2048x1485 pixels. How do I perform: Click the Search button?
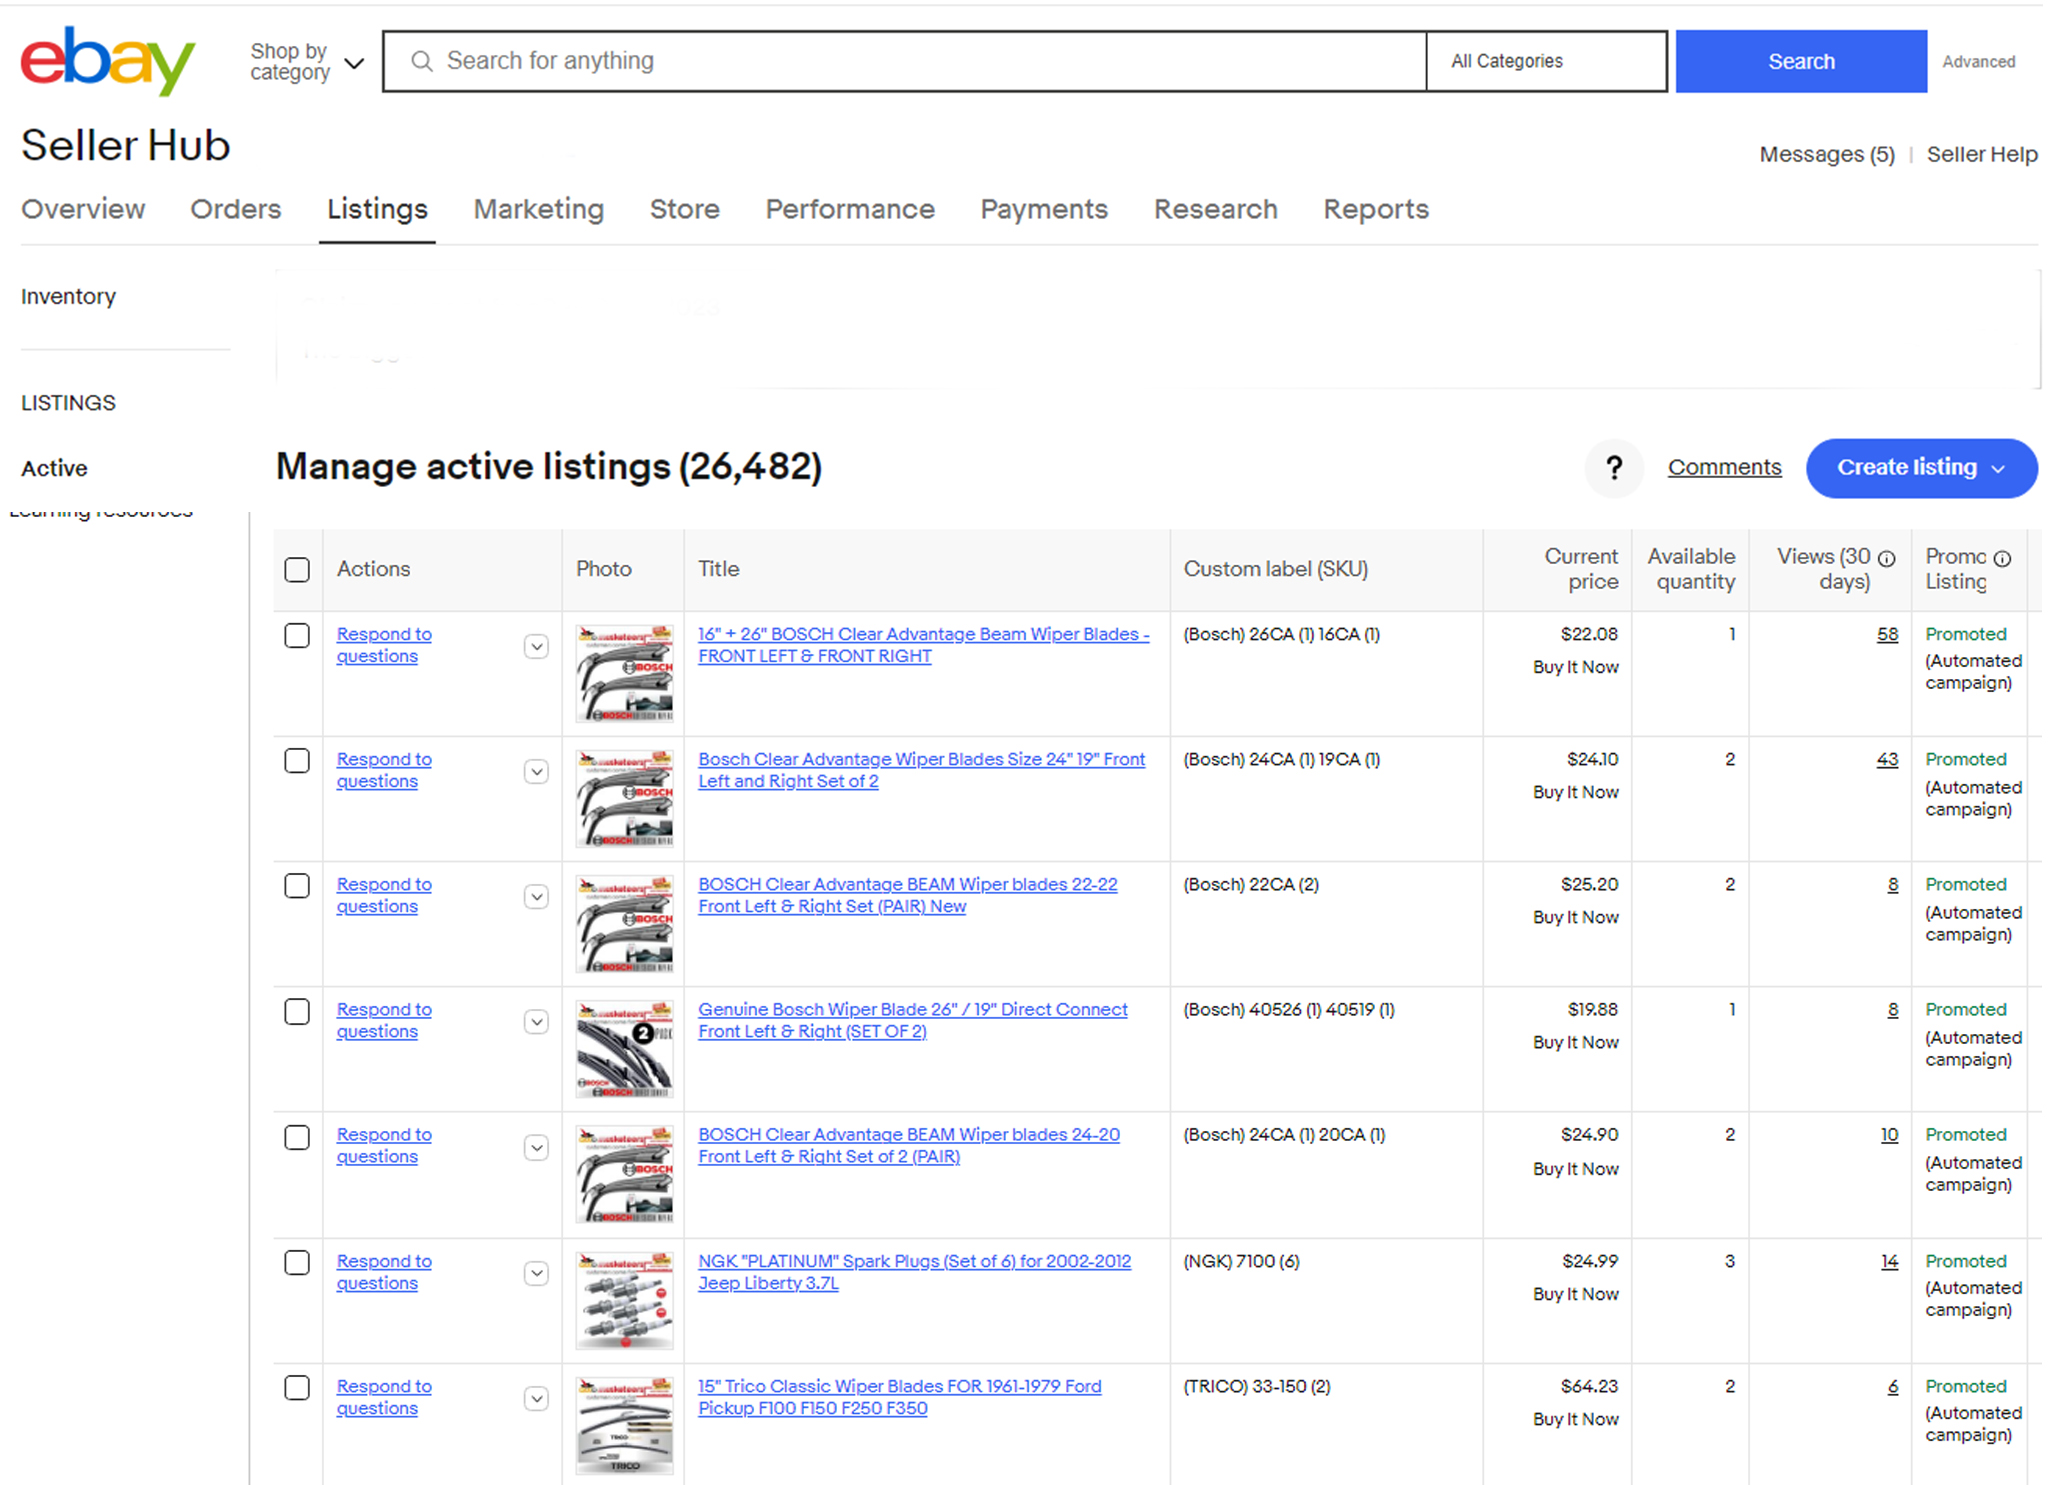1800,61
